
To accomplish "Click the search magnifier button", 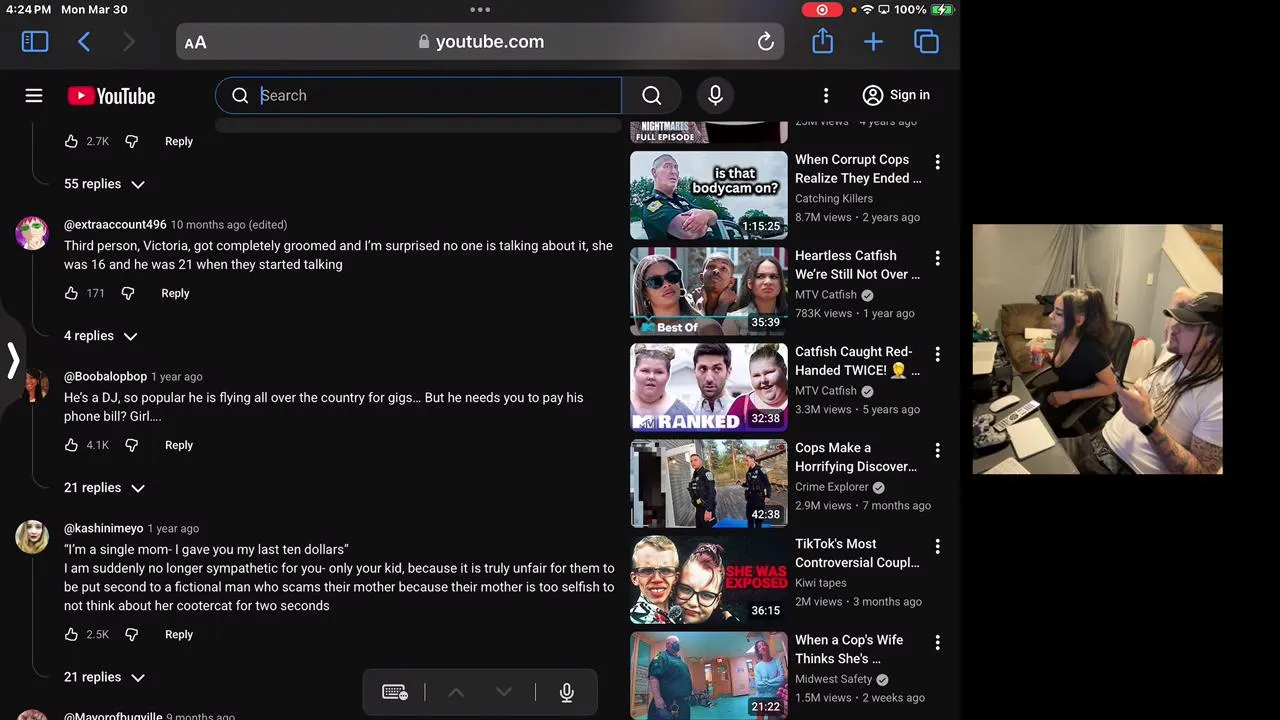I will click(652, 95).
